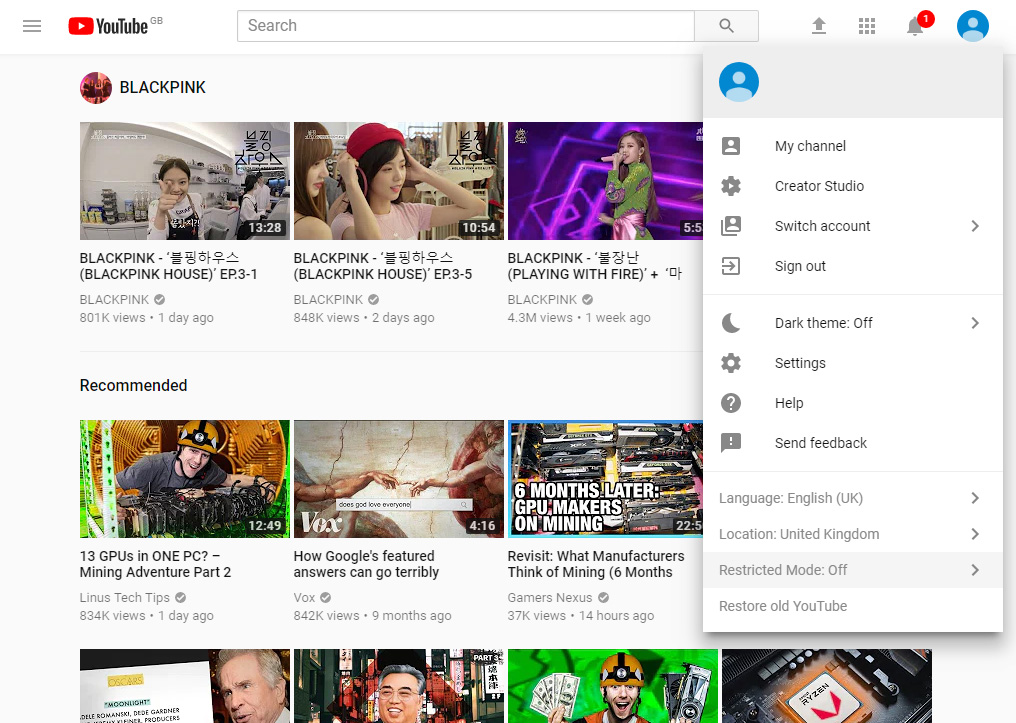Click 'How Google's featured answers' title
This screenshot has height=723, width=1016.
tap(366, 564)
